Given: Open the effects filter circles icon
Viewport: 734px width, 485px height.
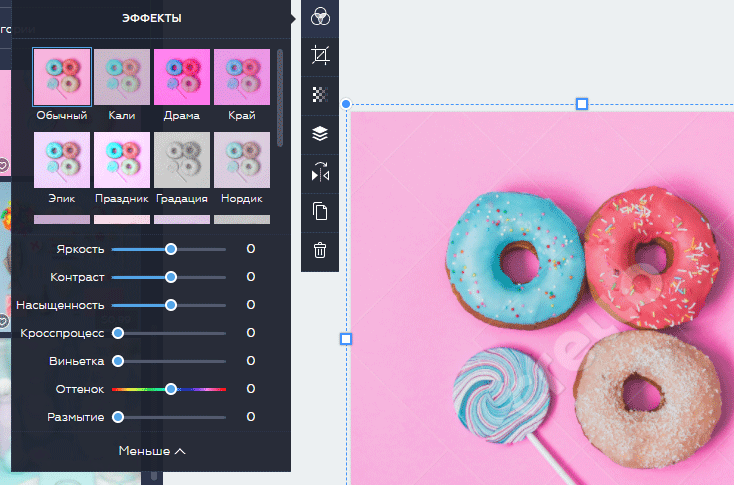Looking at the screenshot, I should point(320,17).
